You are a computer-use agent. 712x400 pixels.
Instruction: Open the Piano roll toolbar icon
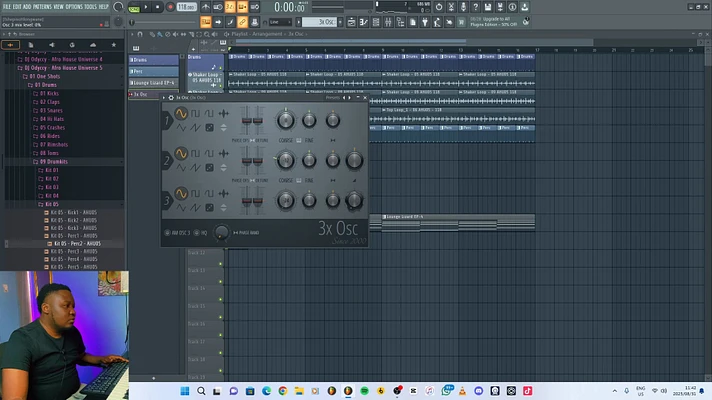(x=364, y=22)
